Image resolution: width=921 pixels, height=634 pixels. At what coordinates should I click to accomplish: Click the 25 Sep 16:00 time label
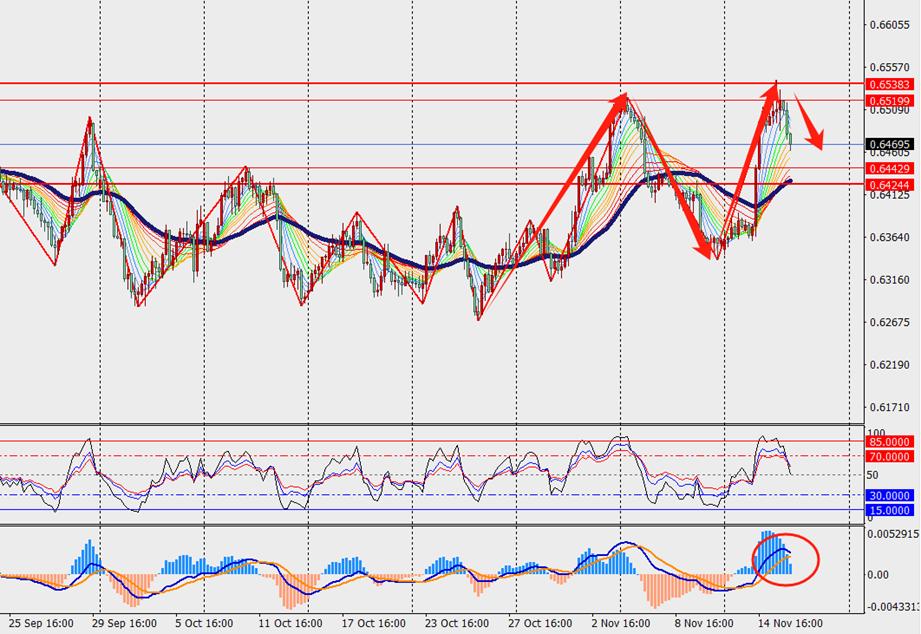point(42,623)
